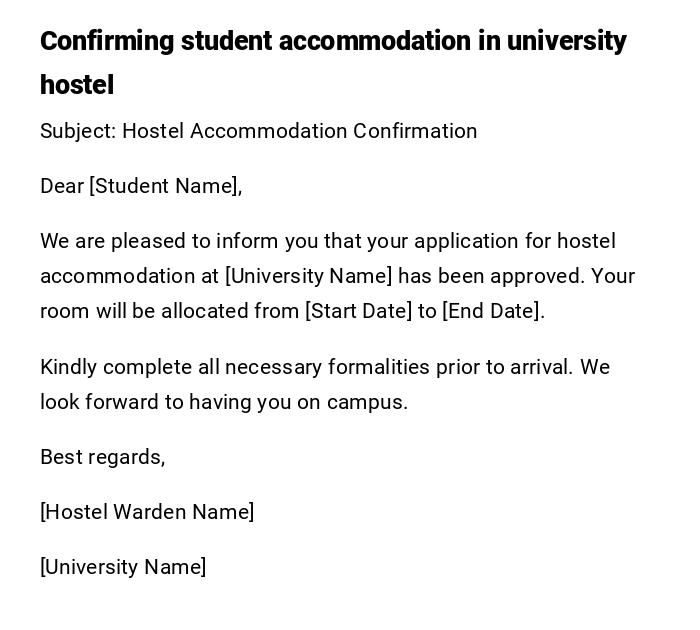
Task: Click the "Best regards," closing line
Action: pyautogui.click(x=102, y=457)
